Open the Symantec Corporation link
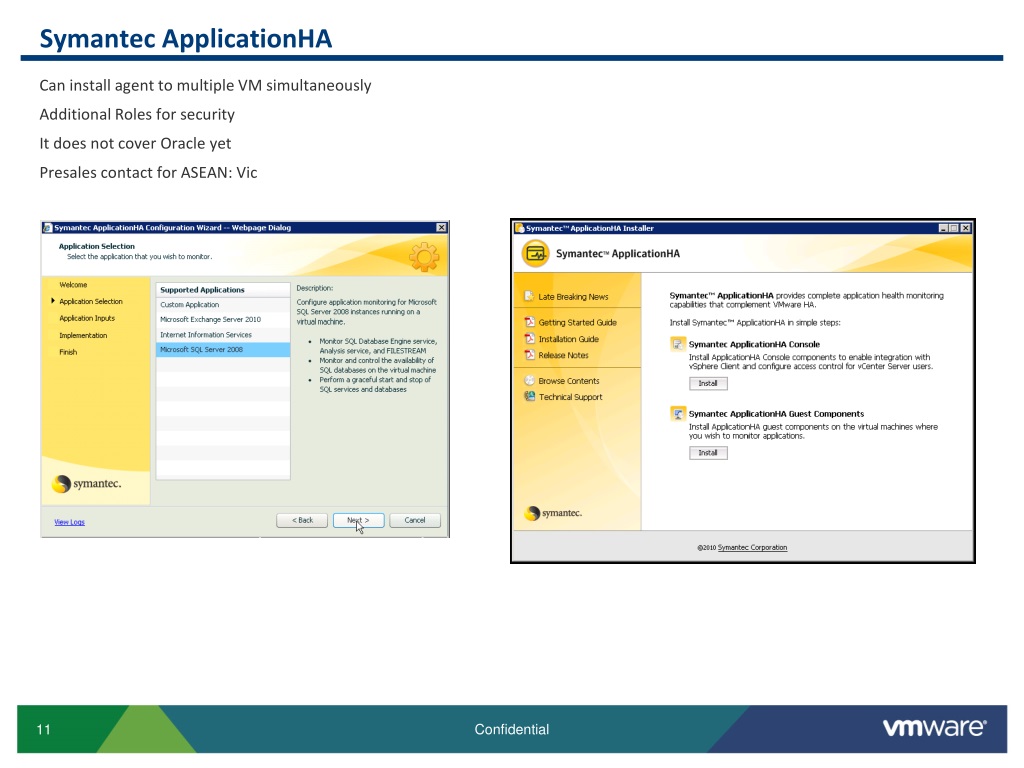Image resolution: width=1024 pixels, height=768 pixels. (752, 547)
